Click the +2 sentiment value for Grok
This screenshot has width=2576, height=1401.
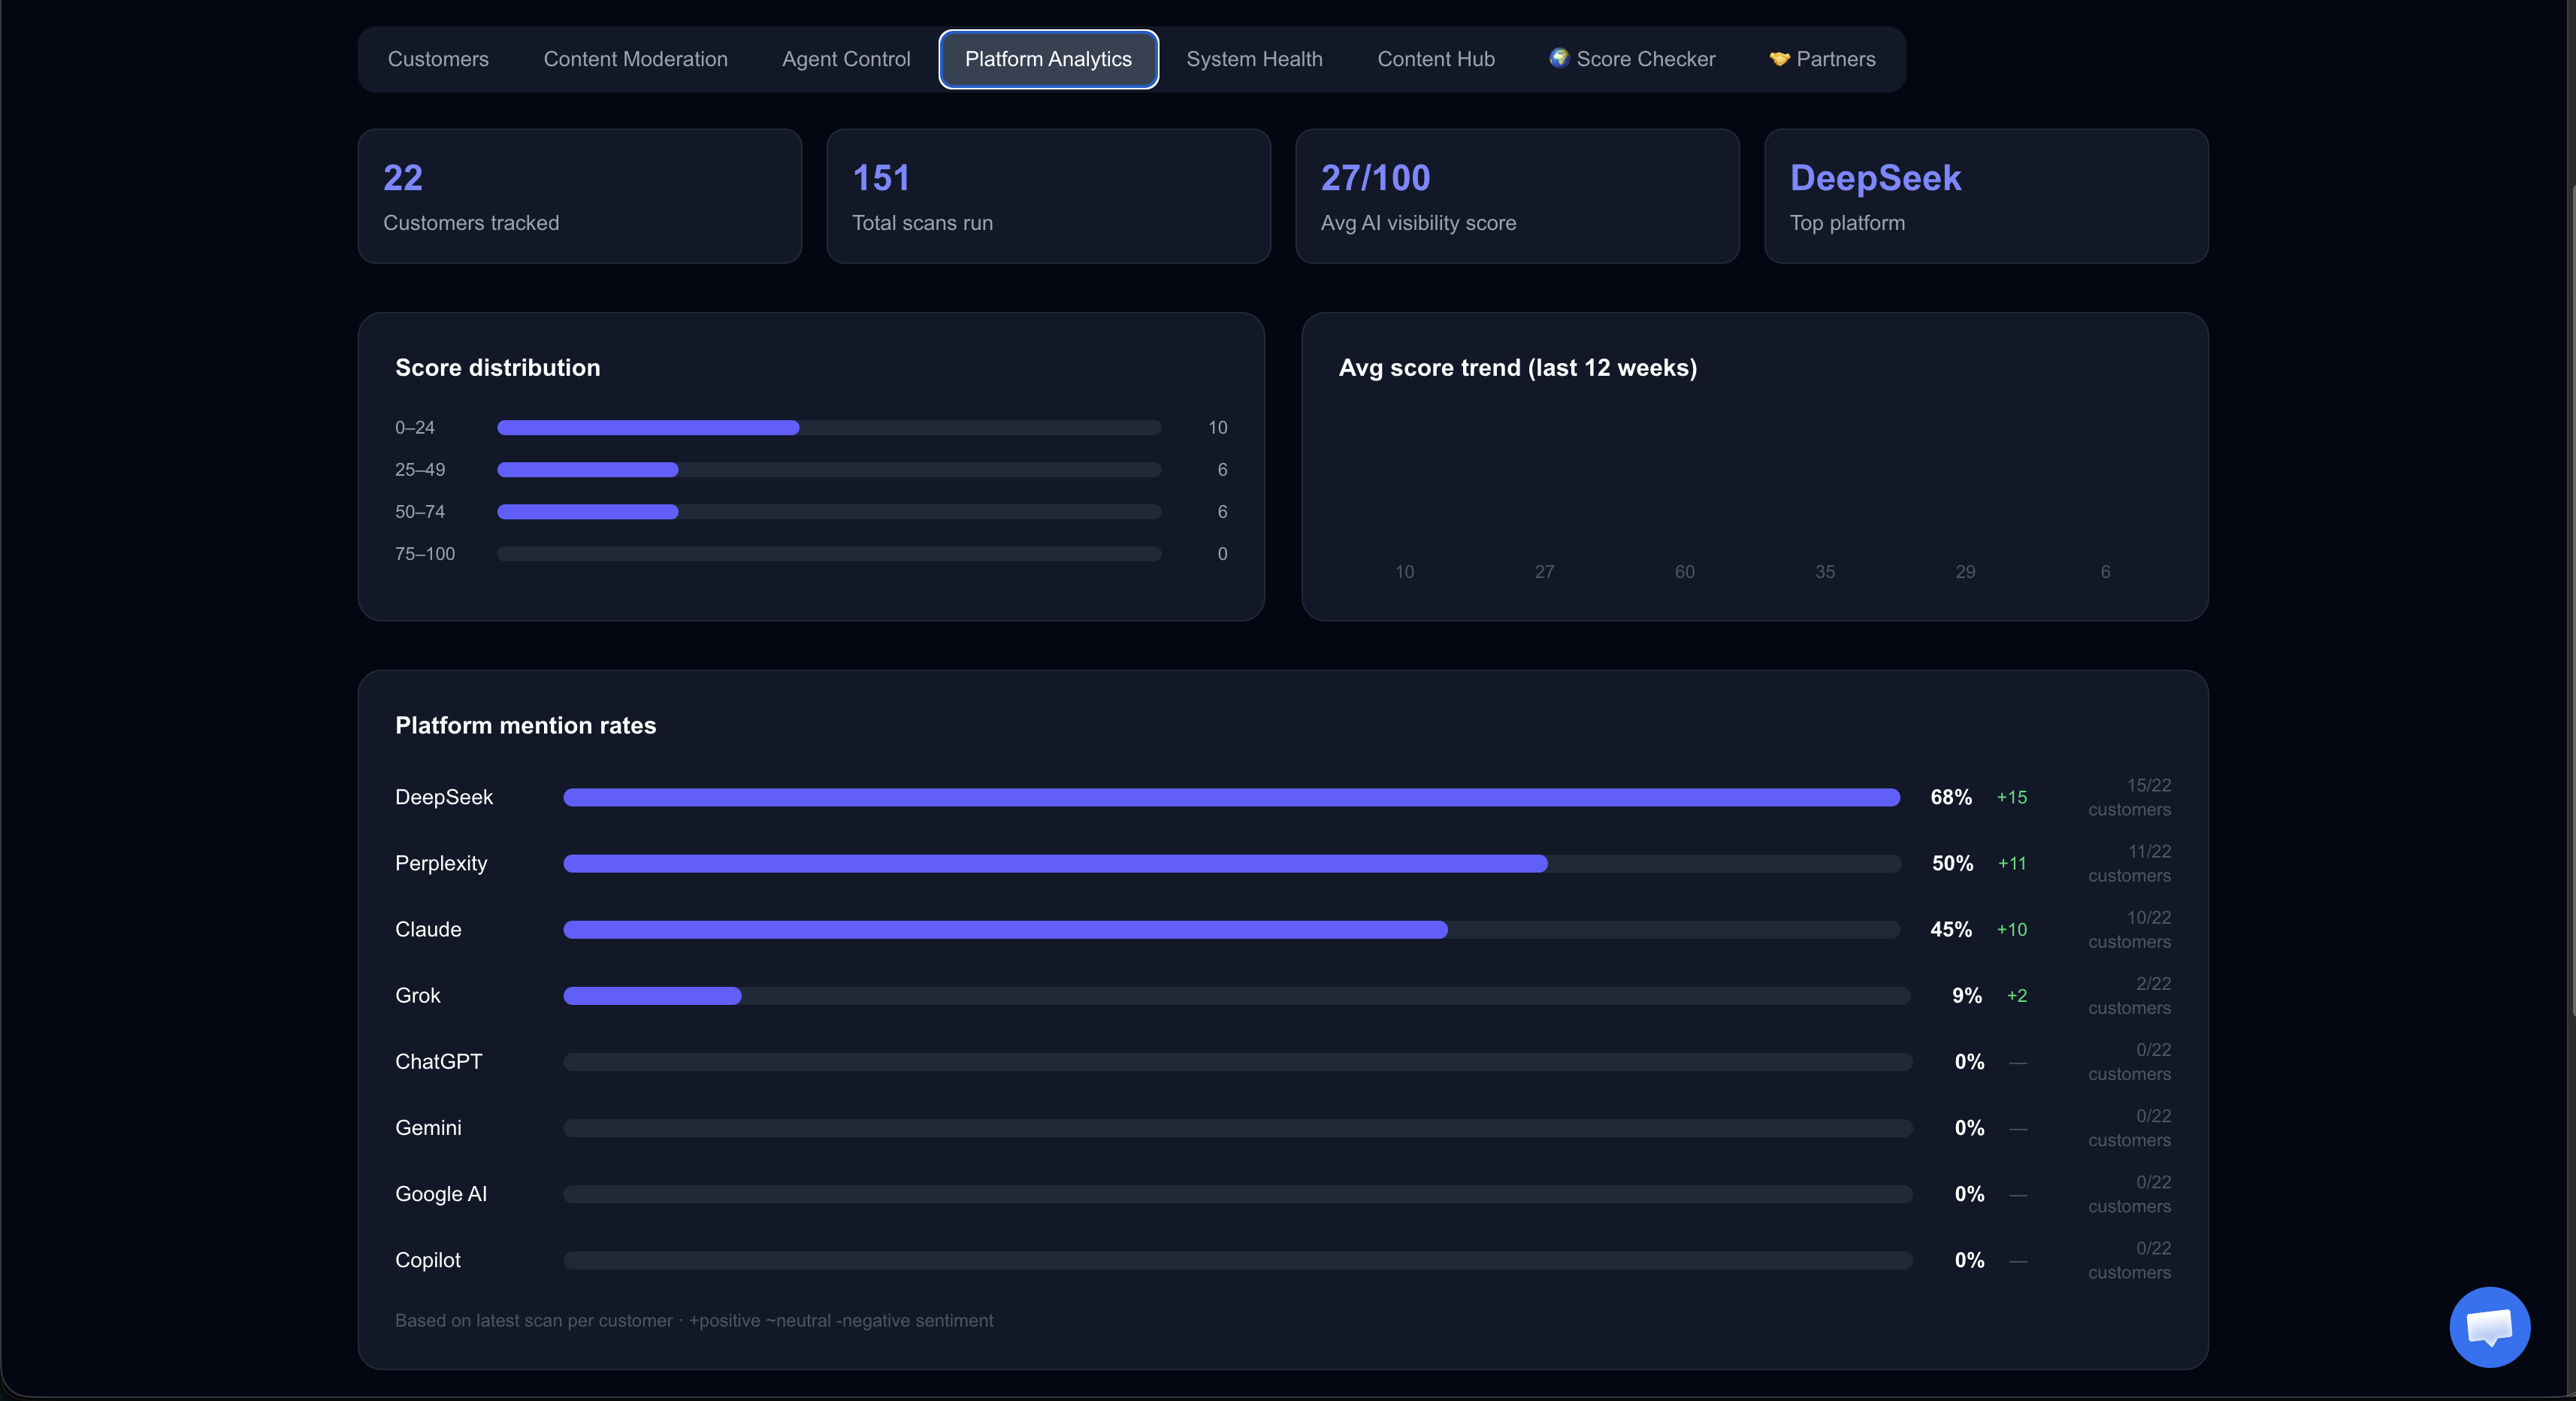click(x=2017, y=996)
